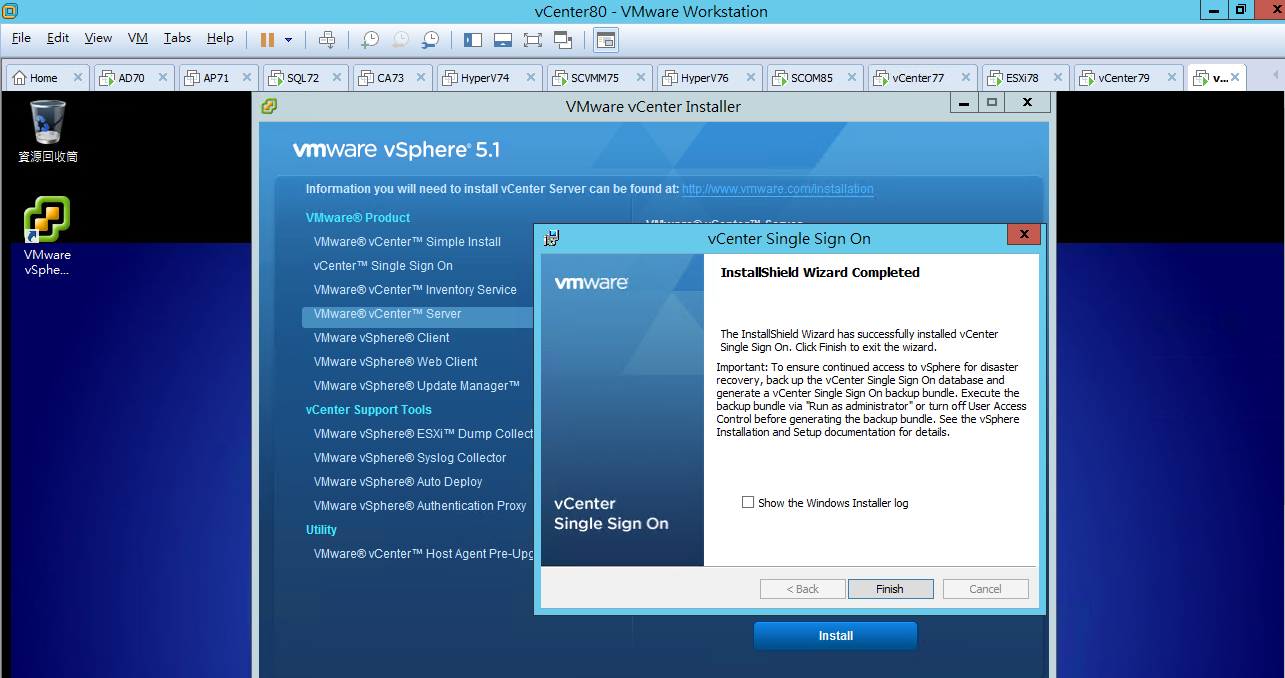
Task: Open the VM menu
Action: click(138, 38)
